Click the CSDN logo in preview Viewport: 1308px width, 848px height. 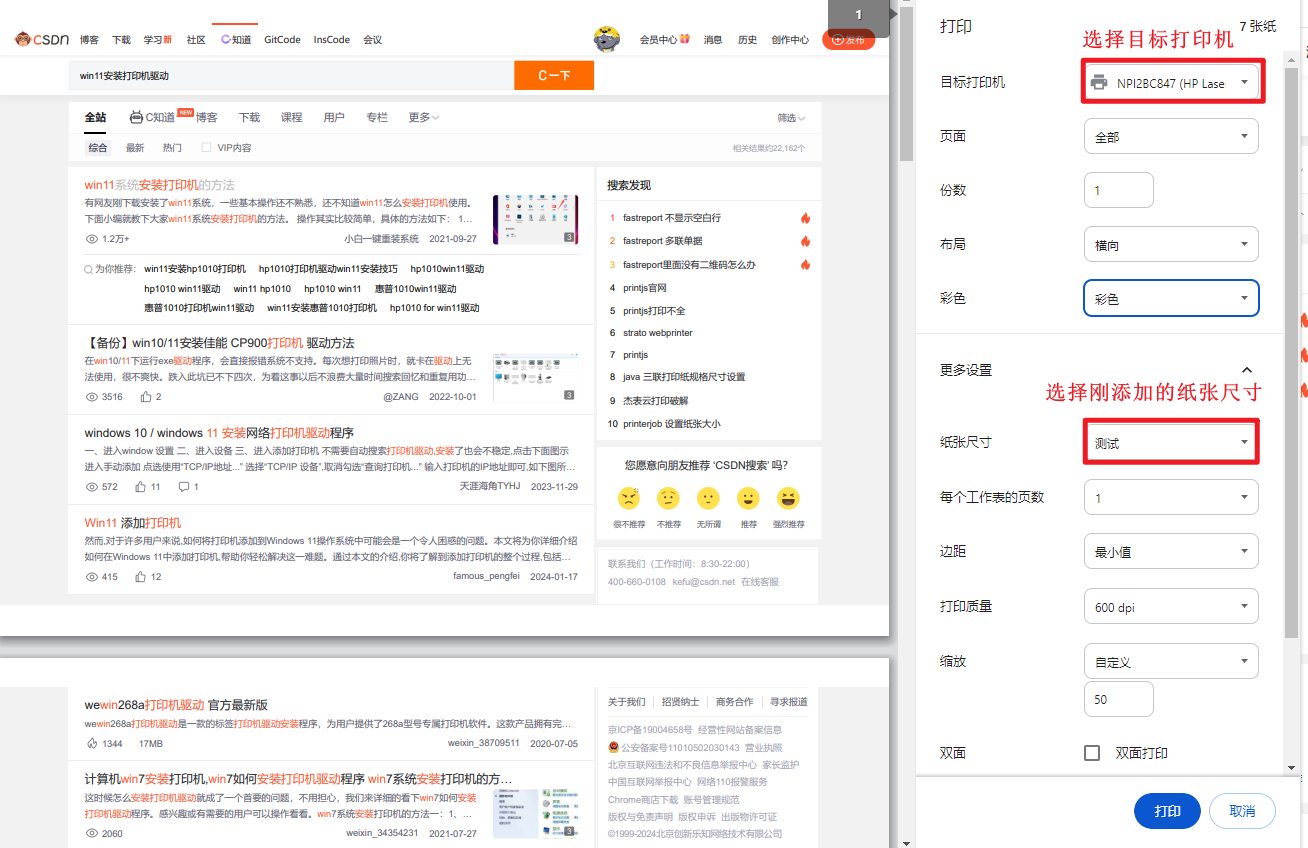[42, 39]
